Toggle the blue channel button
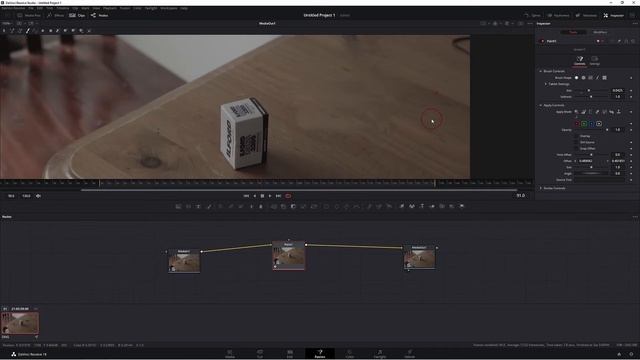This screenshot has width=640, height=360. (x=591, y=124)
